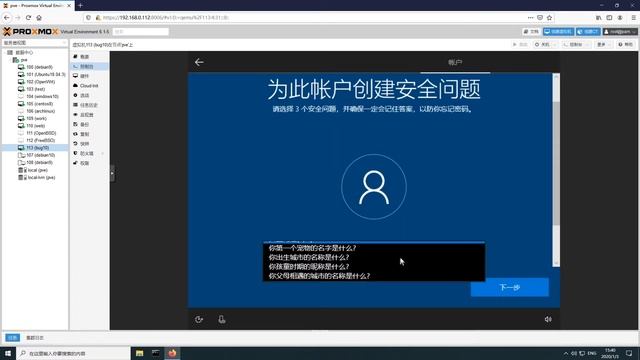Screen dimensions: 640x360
Task: Select the Datacenter (数据中心) root node
Action: (x=24, y=53)
